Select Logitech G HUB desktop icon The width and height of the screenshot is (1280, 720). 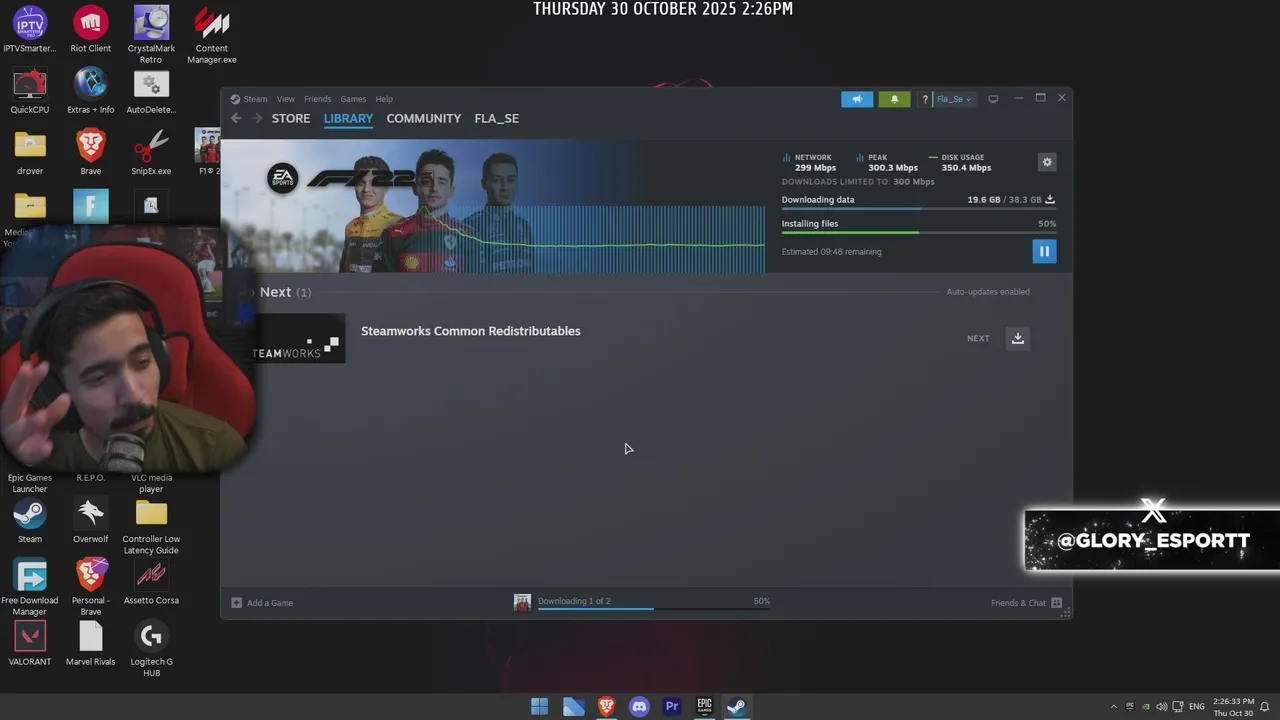[x=151, y=648]
